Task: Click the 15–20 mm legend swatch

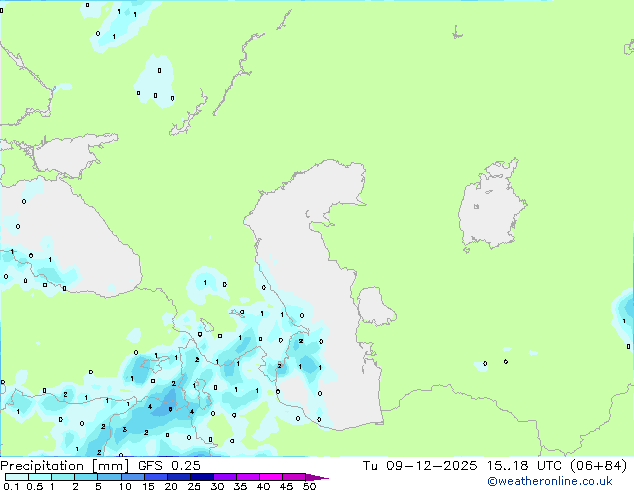Action: [x=155, y=477]
